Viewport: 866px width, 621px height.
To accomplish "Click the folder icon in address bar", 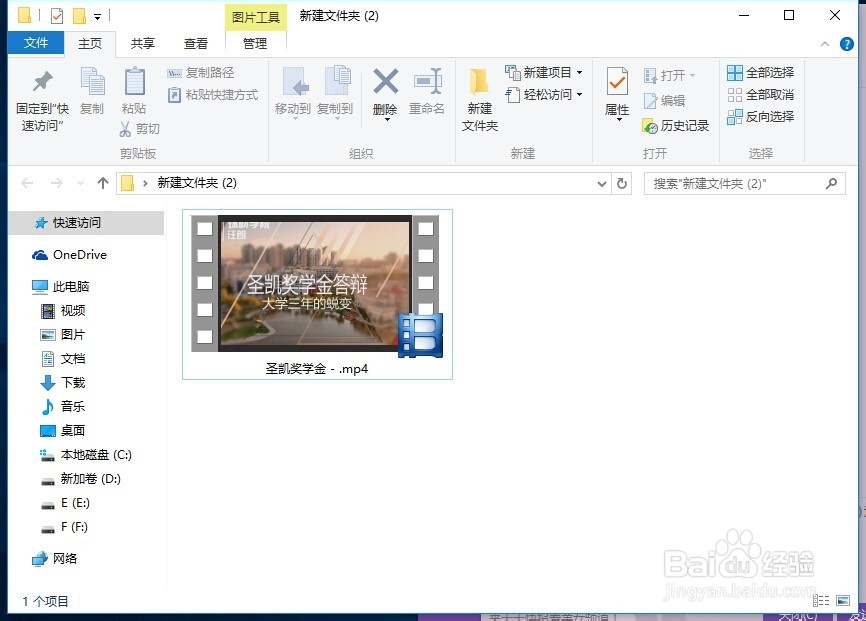I will coord(127,183).
